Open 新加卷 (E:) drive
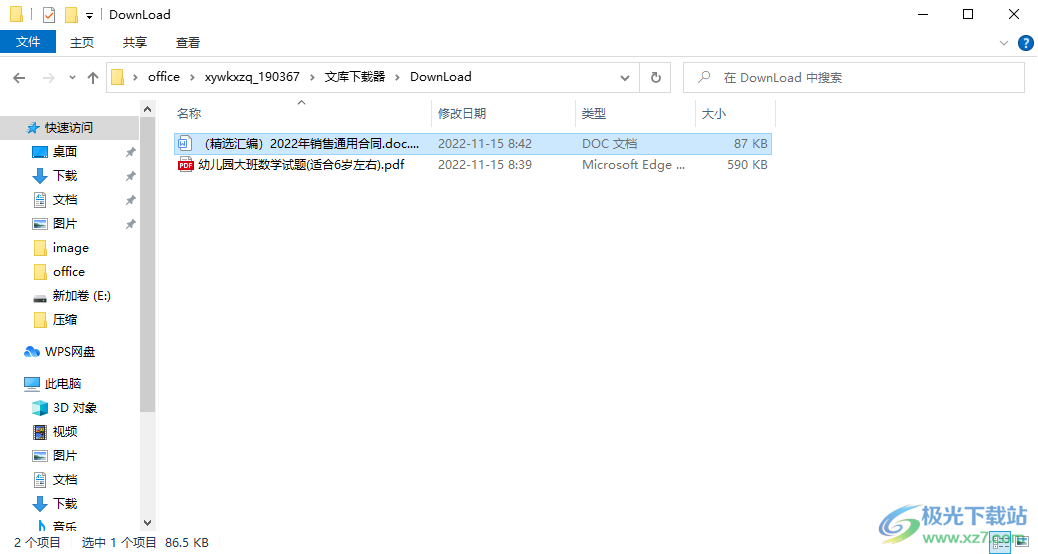 click(x=81, y=296)
